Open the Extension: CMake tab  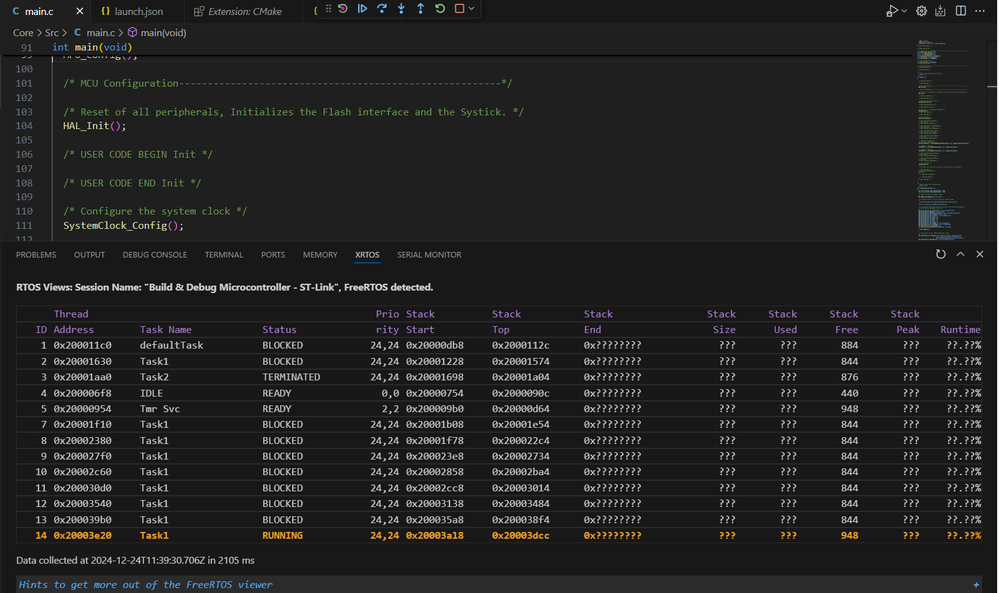click(245, 11)
